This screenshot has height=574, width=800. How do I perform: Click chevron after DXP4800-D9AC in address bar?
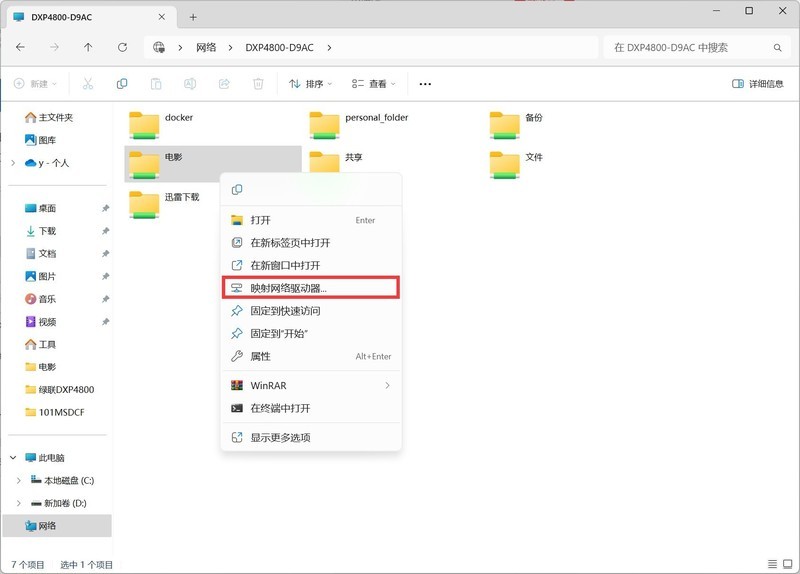pyautogui.click(x=330, y=47)
